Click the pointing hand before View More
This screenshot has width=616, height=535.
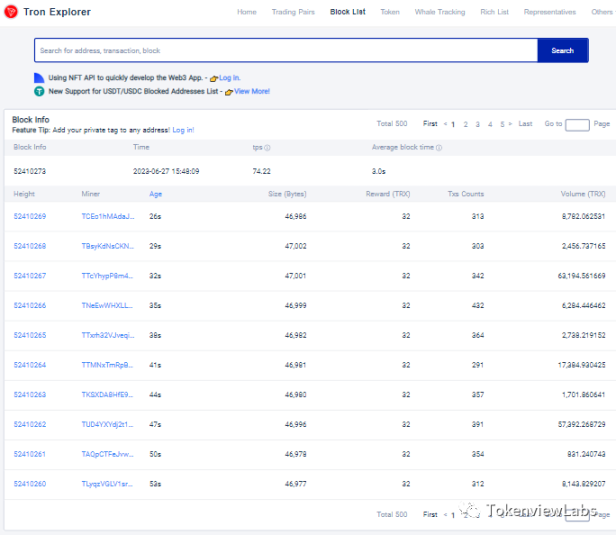(229, 92)
